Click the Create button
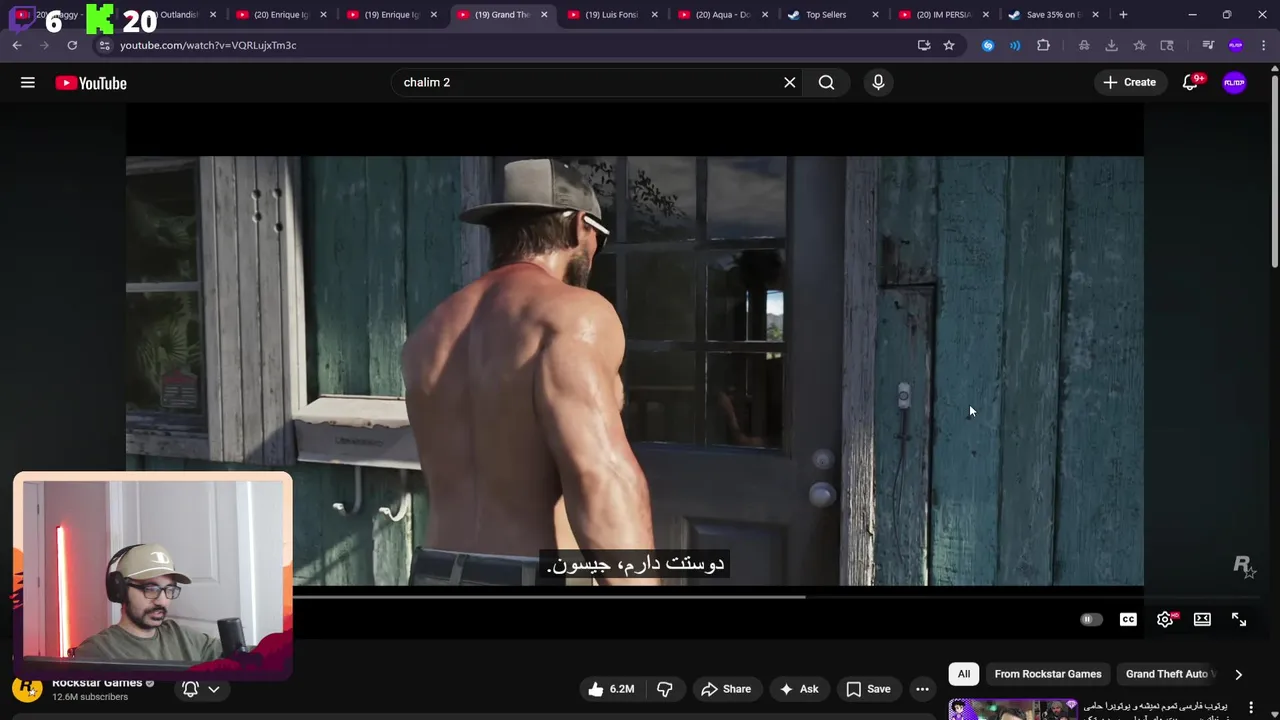 (x=1130, y=82)
